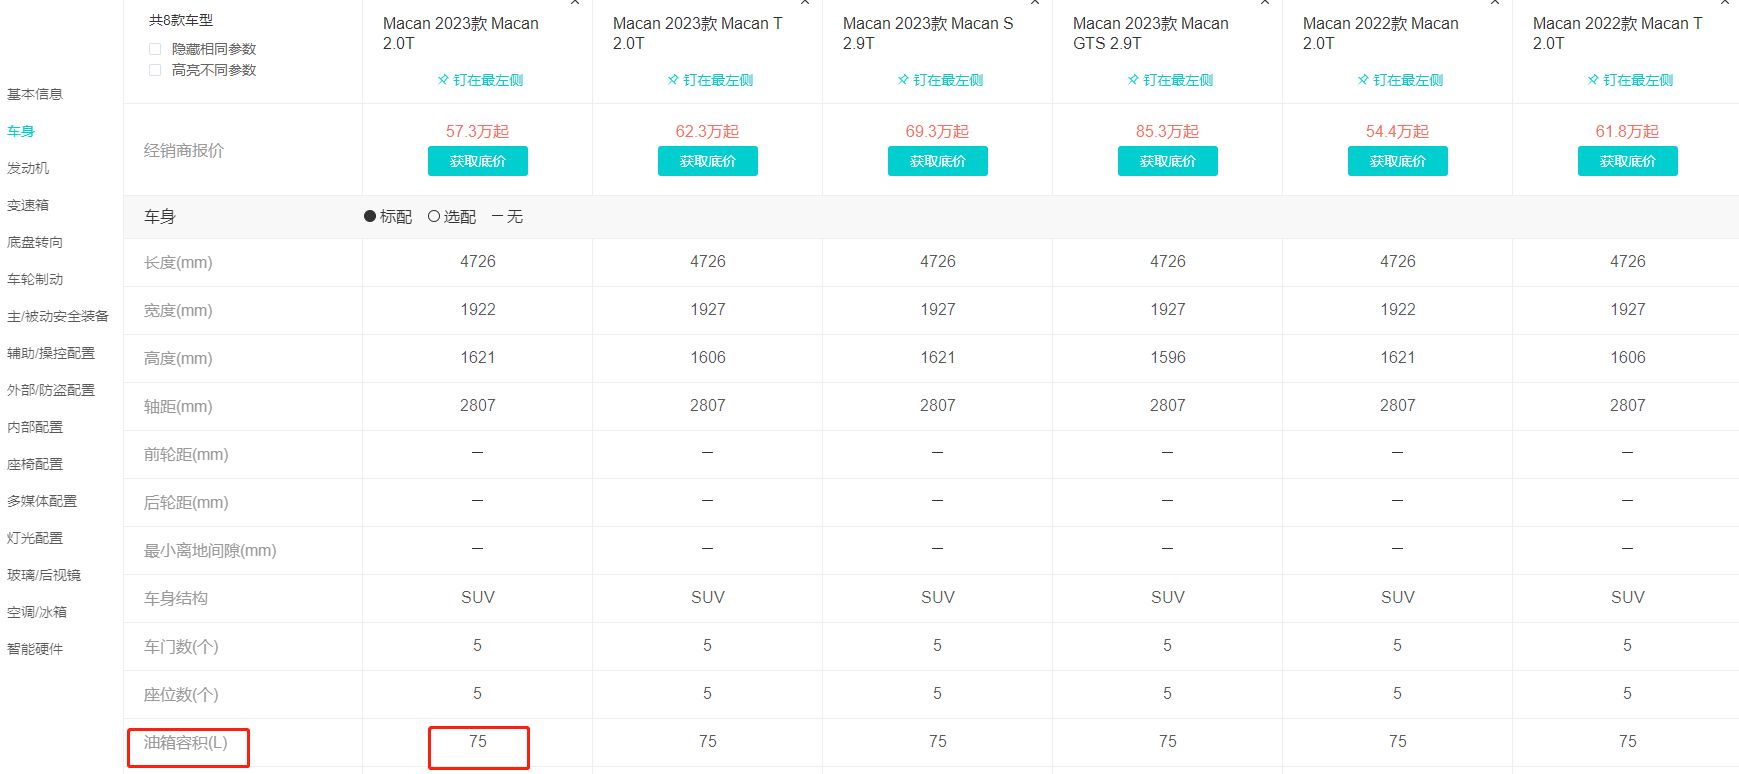Screen dimensions: 1739x774
Task: Go to the 基本信息 section
Action: [35, 94]
